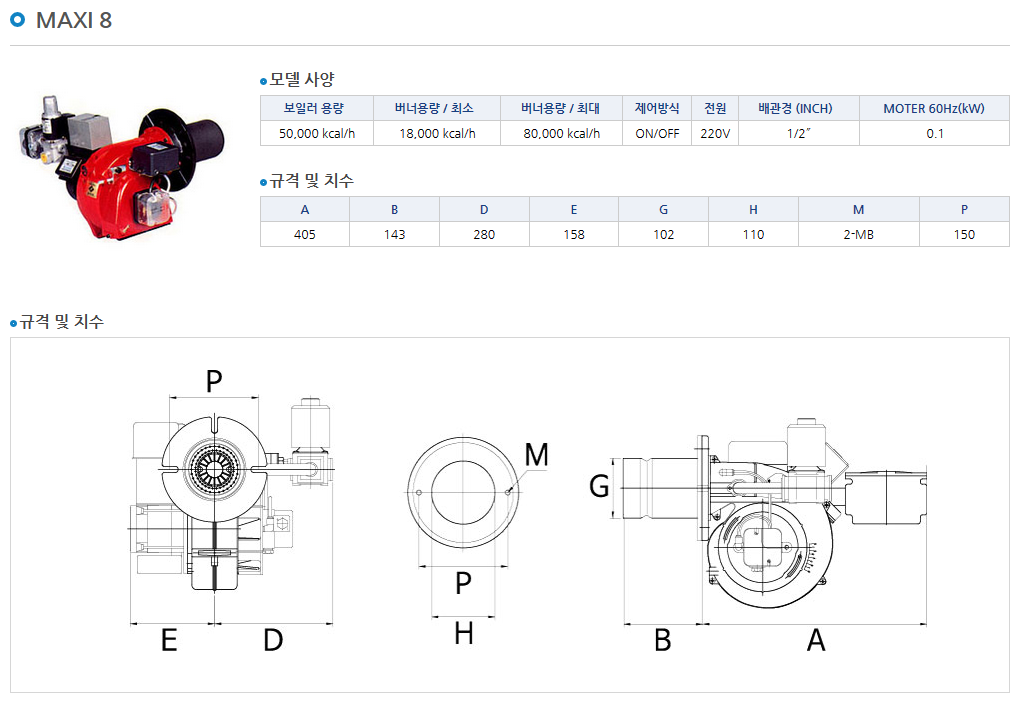The image size is (1025, 709).
Task: Select the H column header in dimension table
Action: [x=753, y=210]
